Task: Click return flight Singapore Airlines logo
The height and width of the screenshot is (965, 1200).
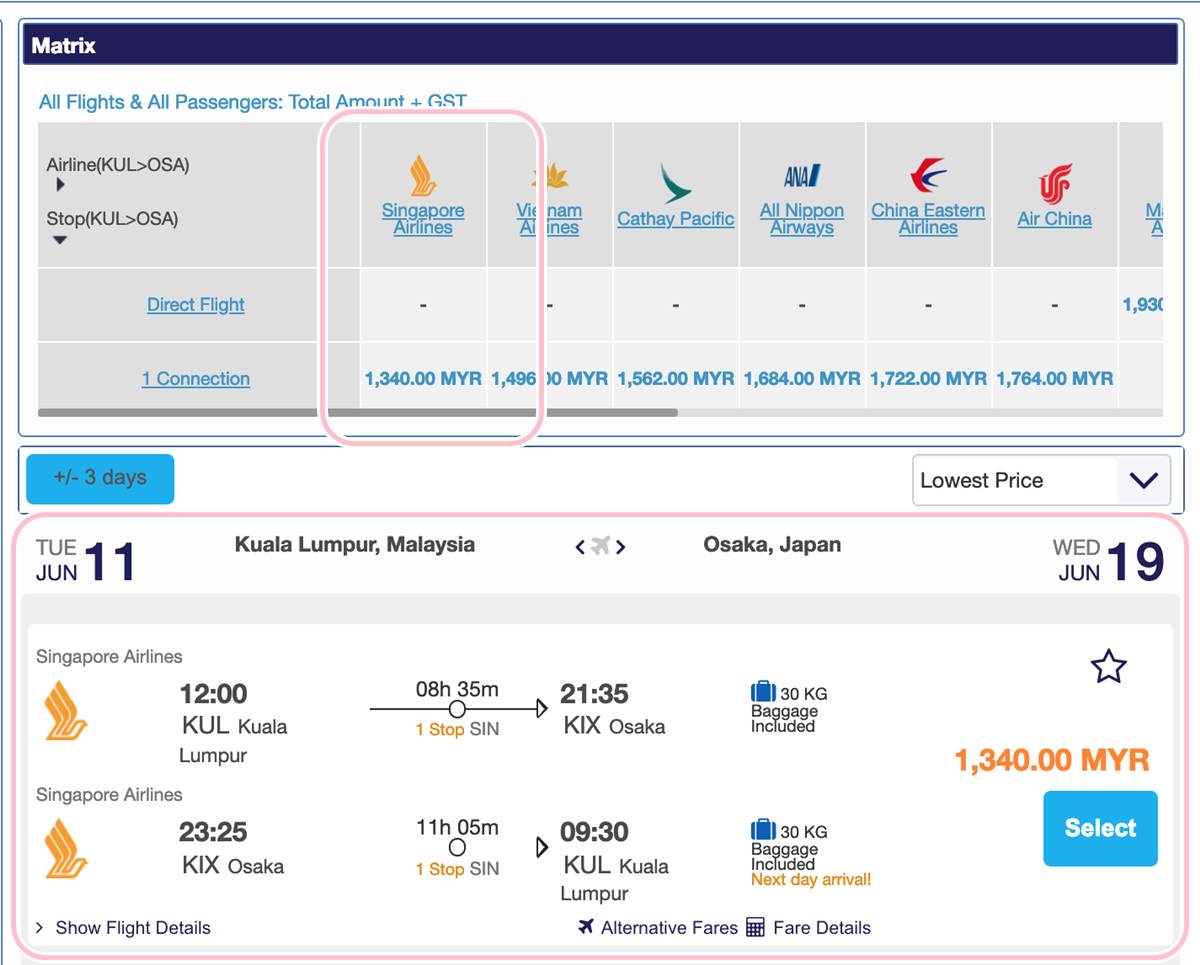Action: click(66, 848)
